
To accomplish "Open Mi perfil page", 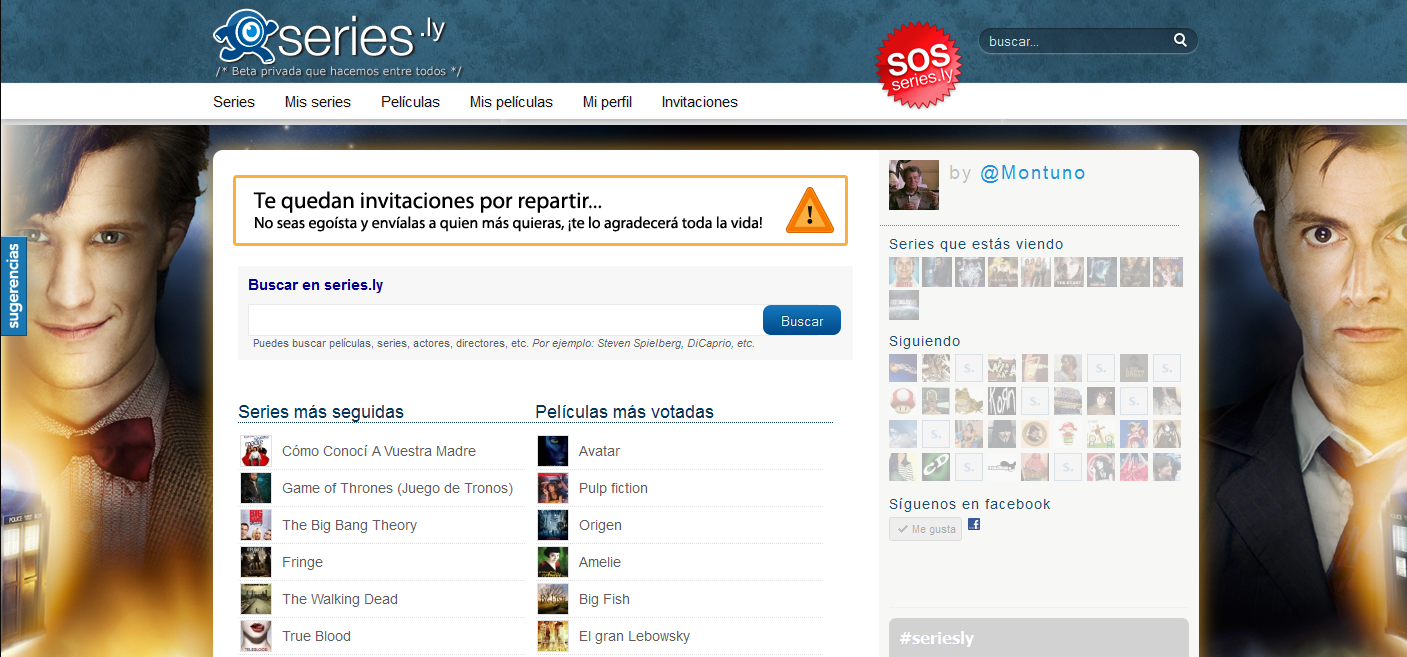I will [x=607, y=102].
